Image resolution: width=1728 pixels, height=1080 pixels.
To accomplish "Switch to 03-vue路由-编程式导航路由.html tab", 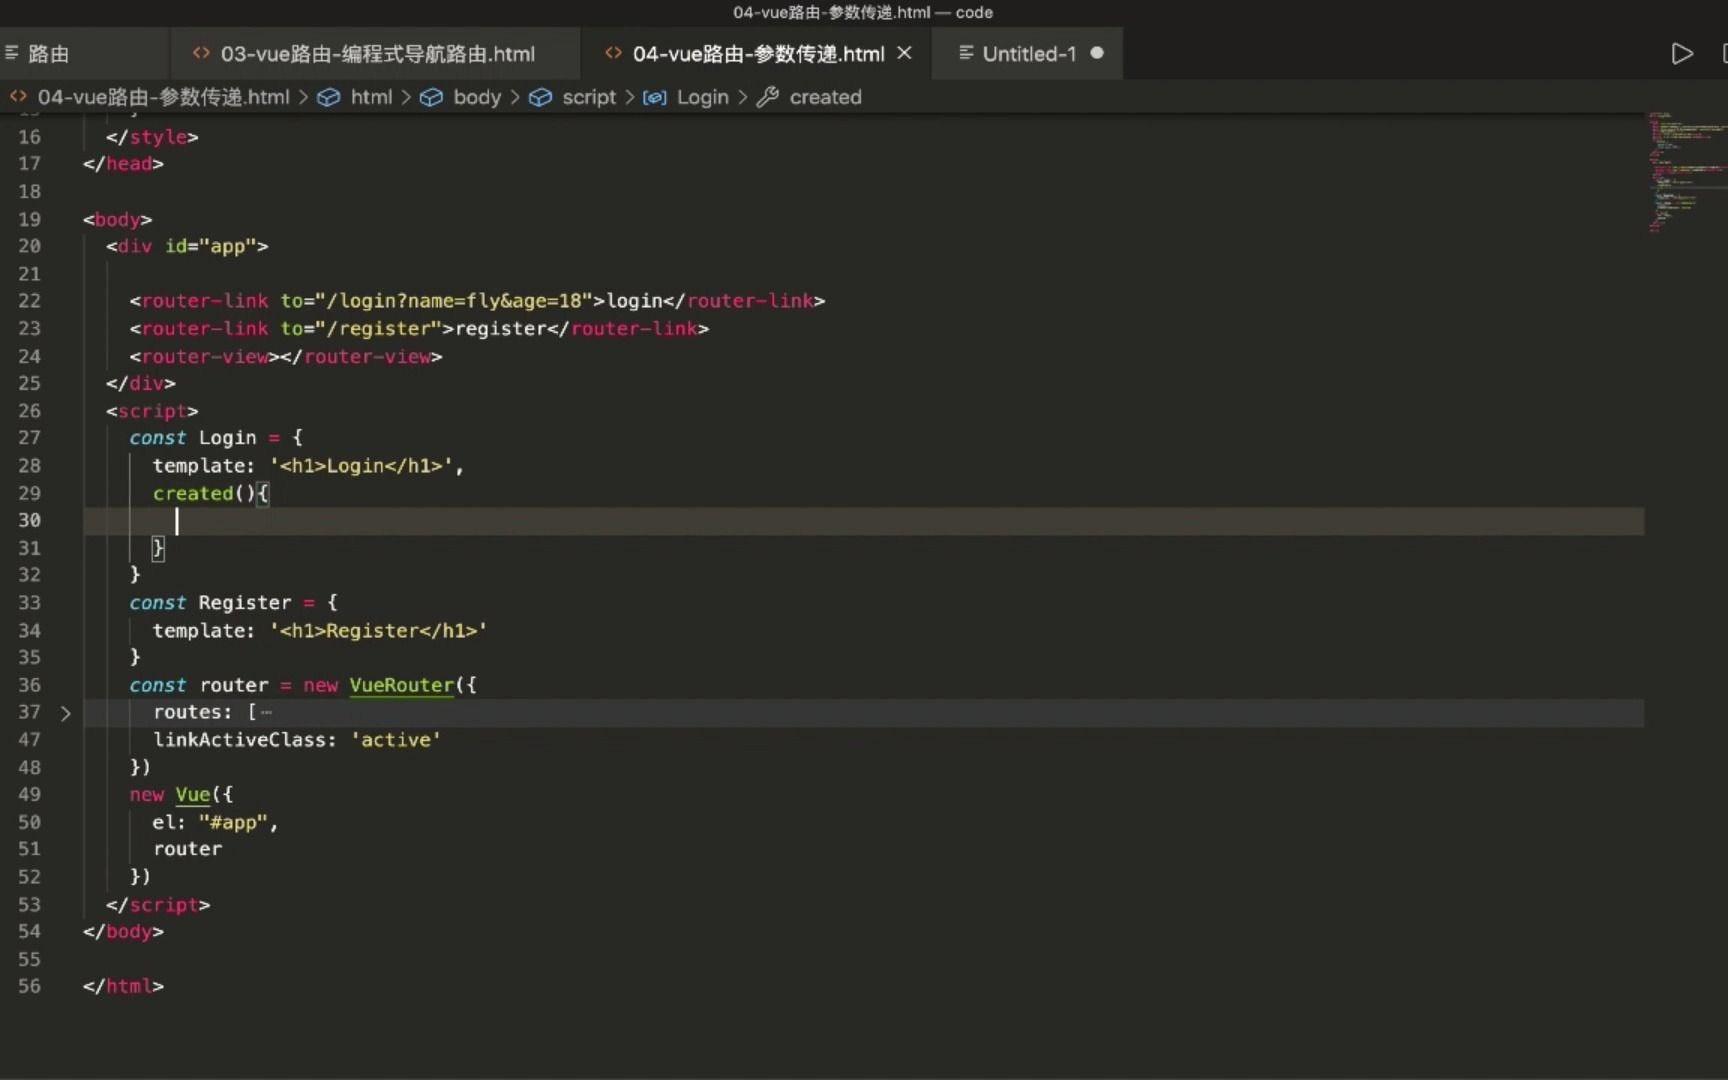I will [375, 54].
